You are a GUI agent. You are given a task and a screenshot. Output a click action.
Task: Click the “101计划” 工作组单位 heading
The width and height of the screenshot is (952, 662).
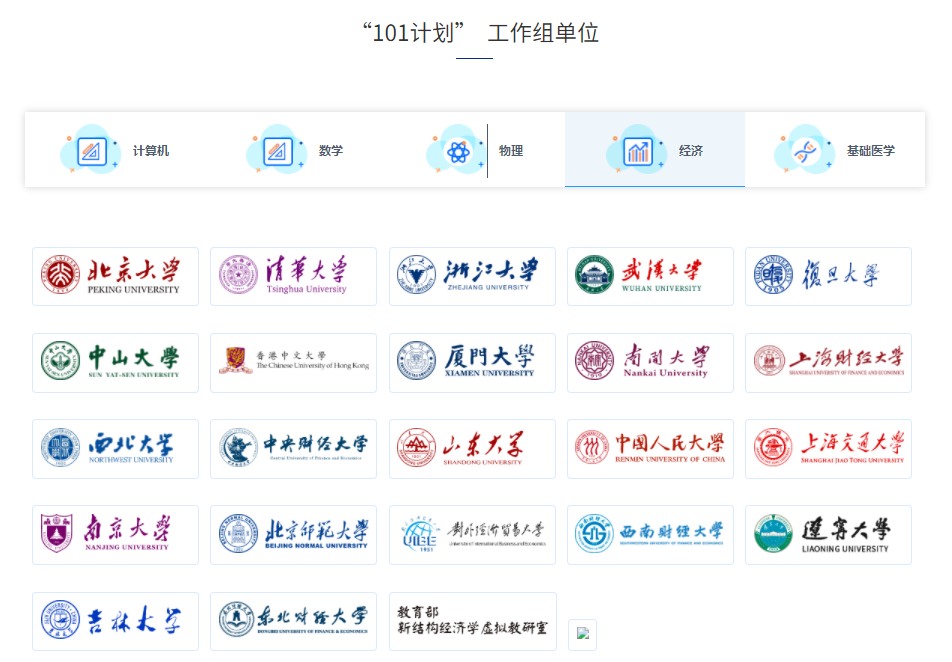tap(480, 33)
